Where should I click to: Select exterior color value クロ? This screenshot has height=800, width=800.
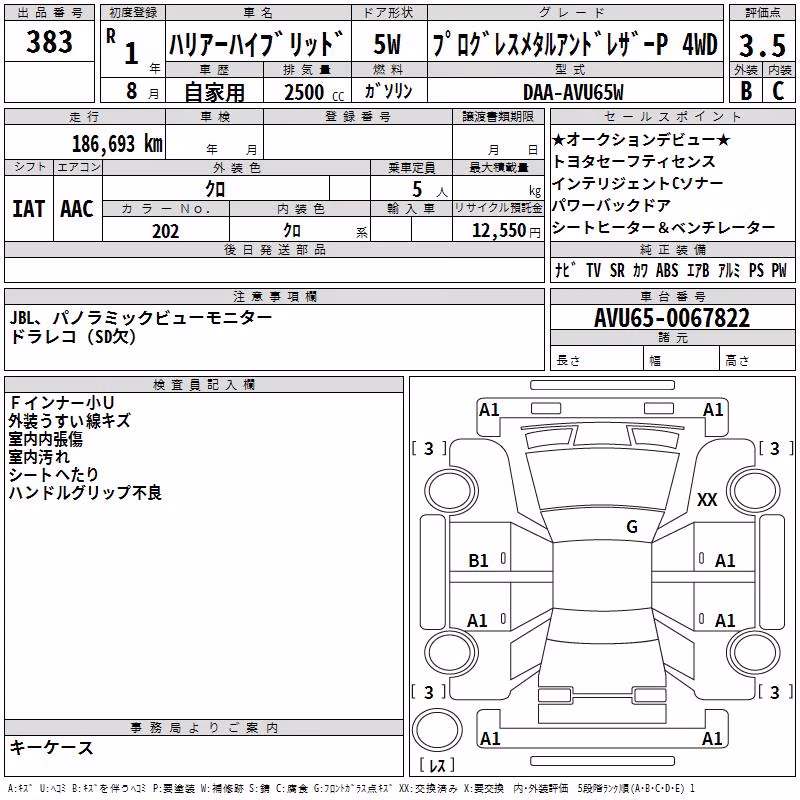point(215,189)
